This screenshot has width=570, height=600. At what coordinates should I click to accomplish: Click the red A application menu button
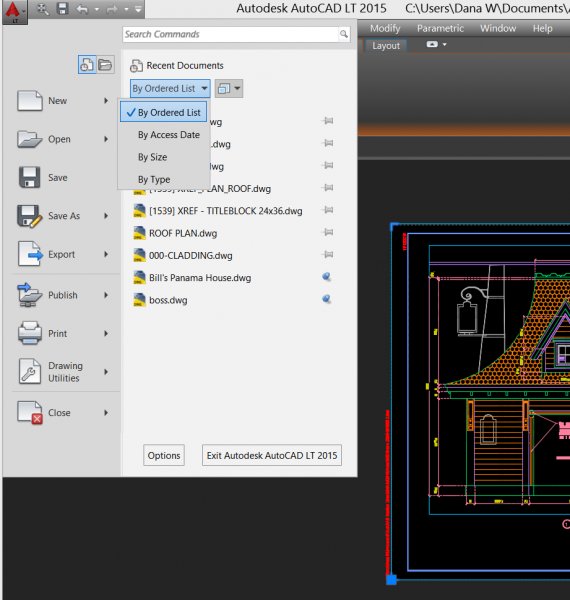pyautogui.click(x=15, y=12)
